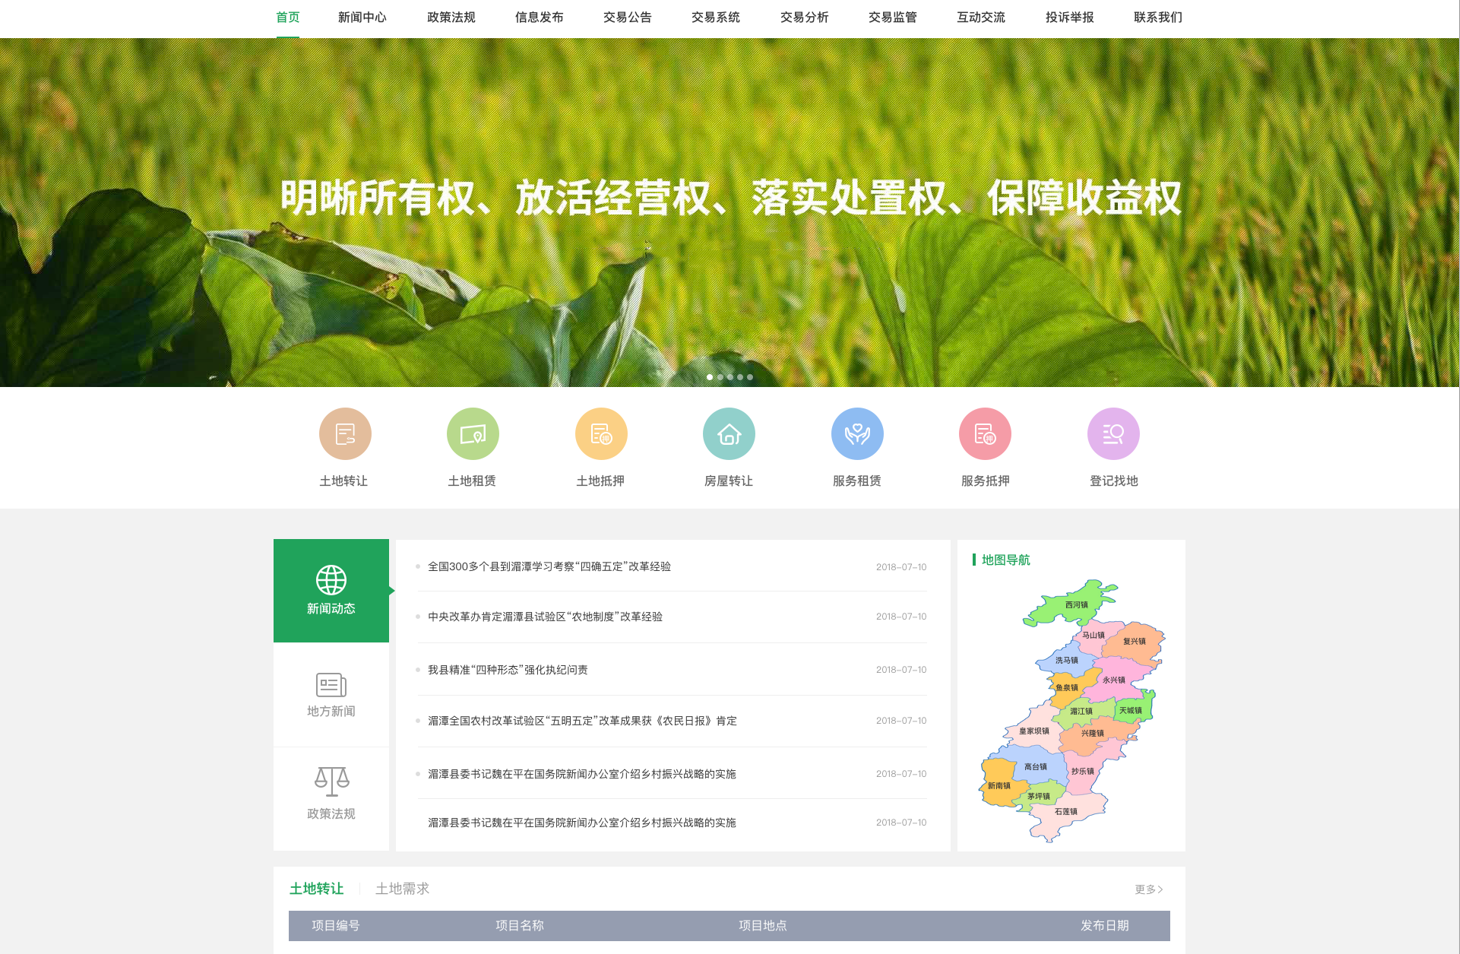Select the 新闻动态 globe tab
Screen dimensions: 1460x954
tap(331, 590)
